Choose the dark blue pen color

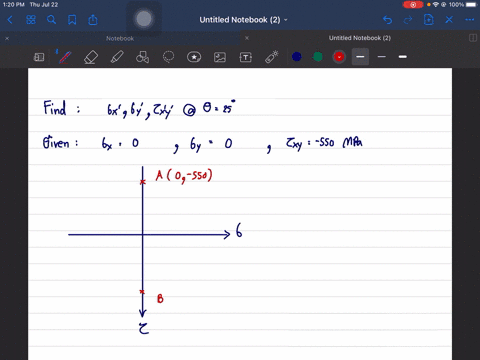point(297,57)
